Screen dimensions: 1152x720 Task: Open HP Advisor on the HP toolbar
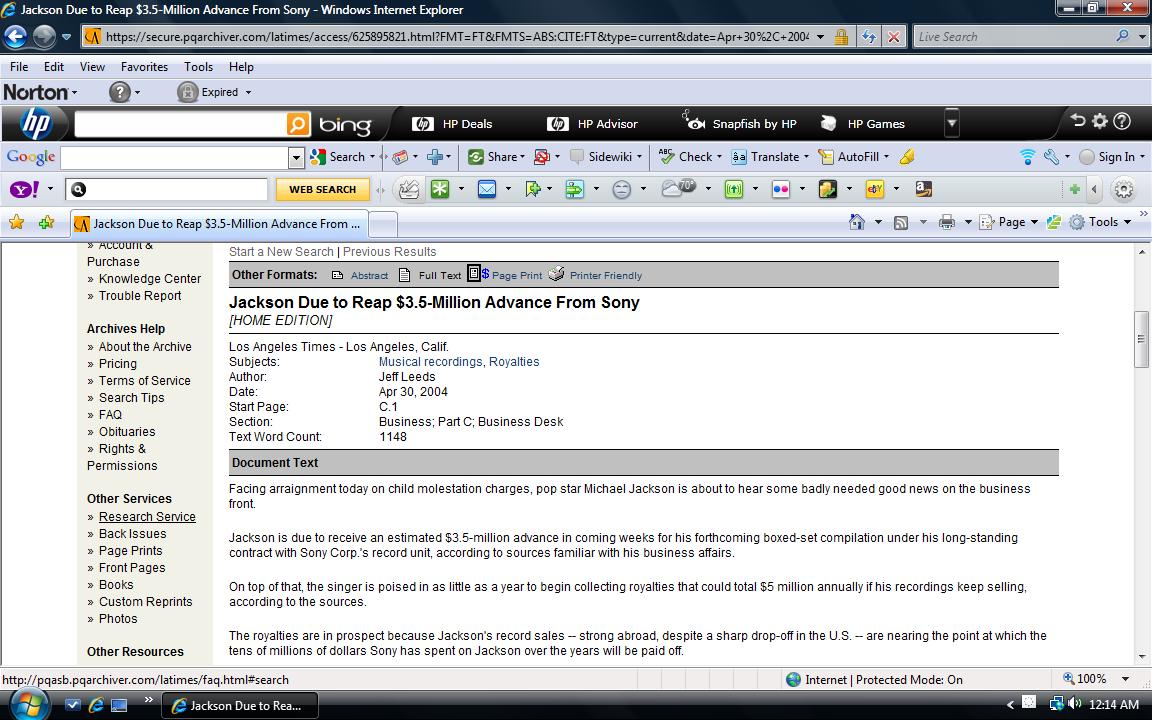point(592,124)
